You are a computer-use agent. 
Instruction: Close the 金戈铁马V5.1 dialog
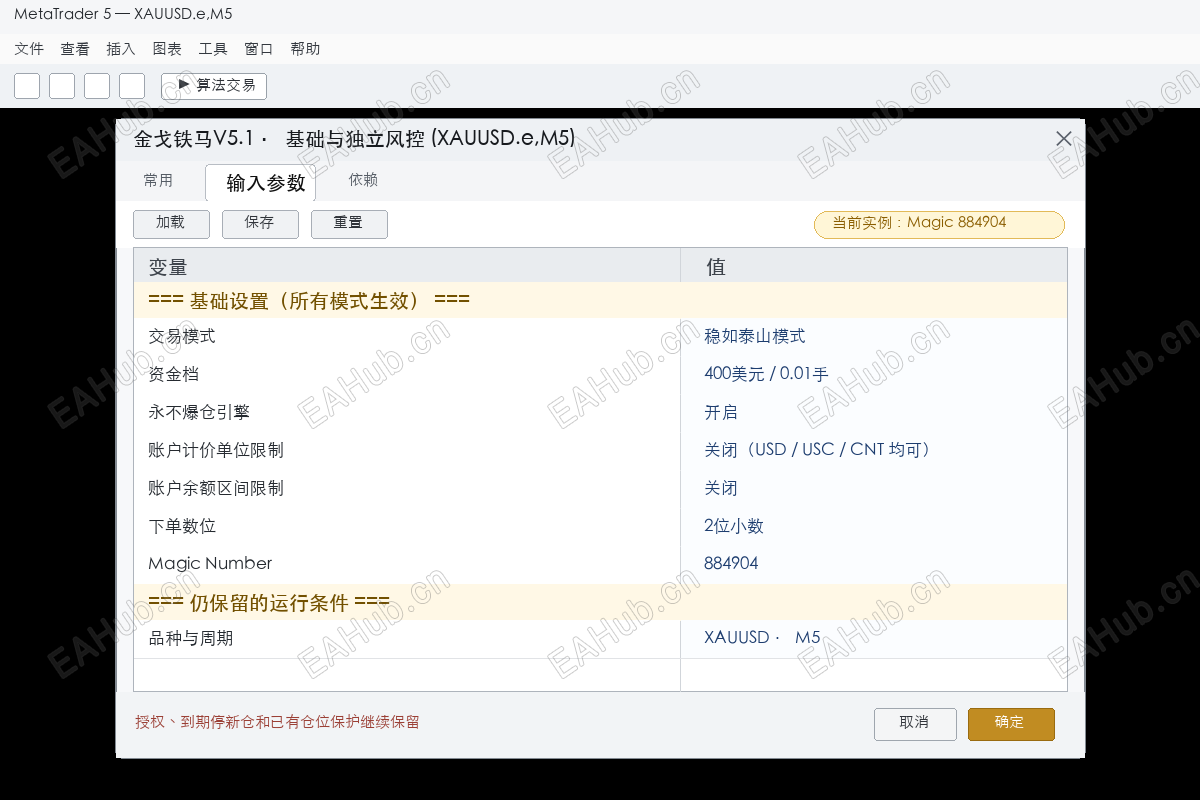click(1064, 139)
